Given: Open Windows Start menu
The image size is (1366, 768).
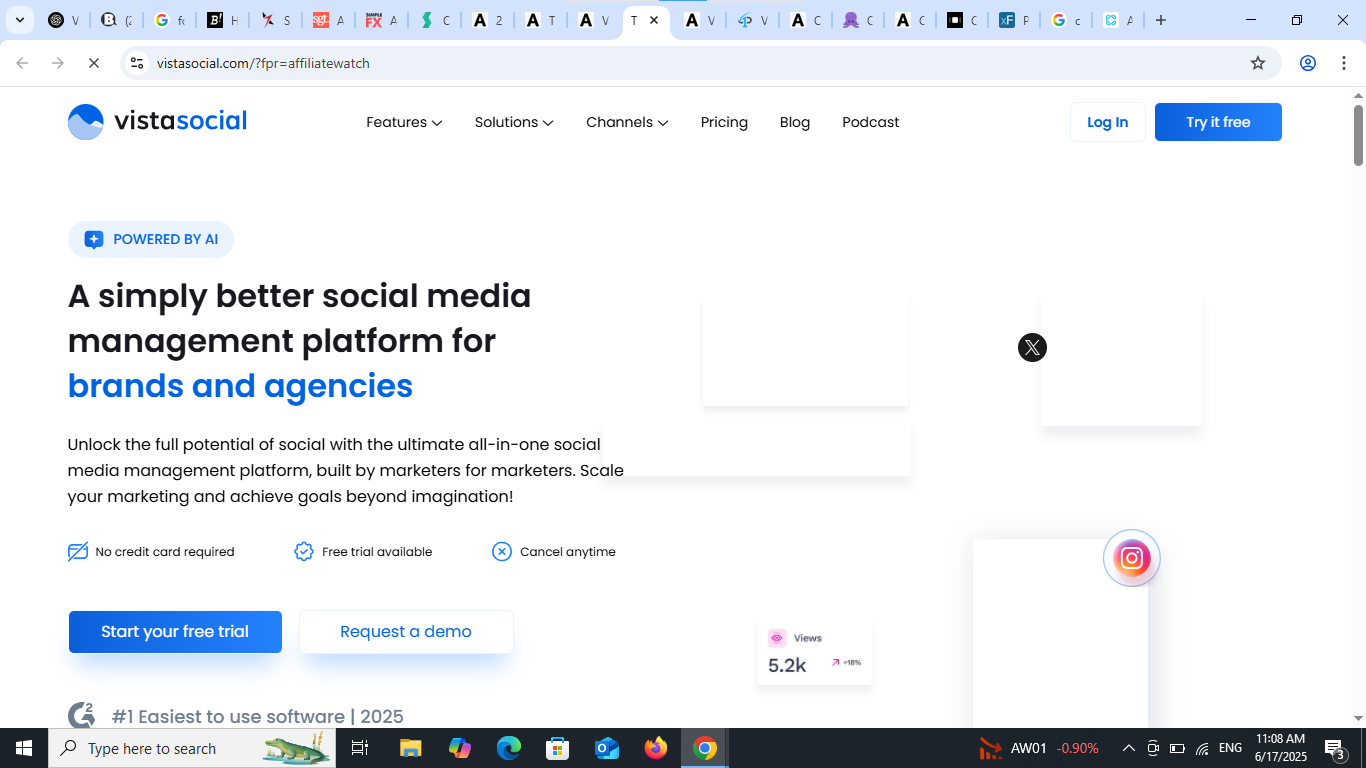Looking at the screenshot, I should click(x=24, y=748).
